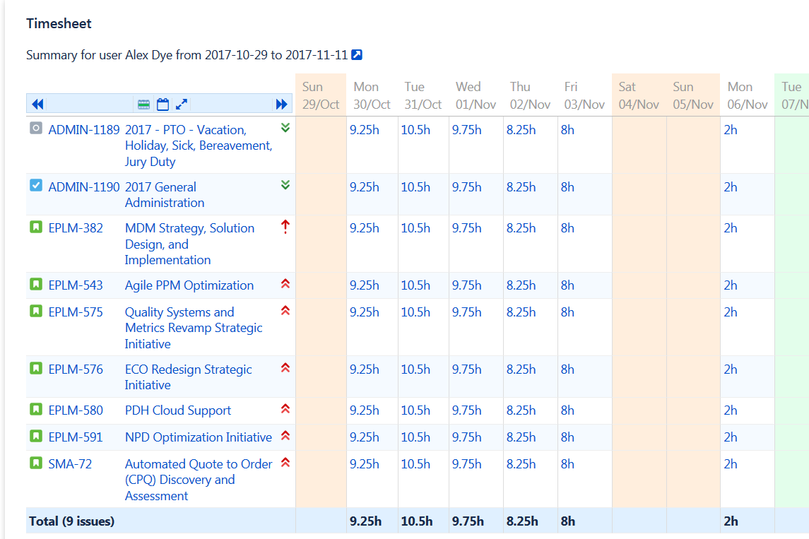809x539 pixels.
Task: Click the Thu 02/Nov column header
Action: coord(530,95)
